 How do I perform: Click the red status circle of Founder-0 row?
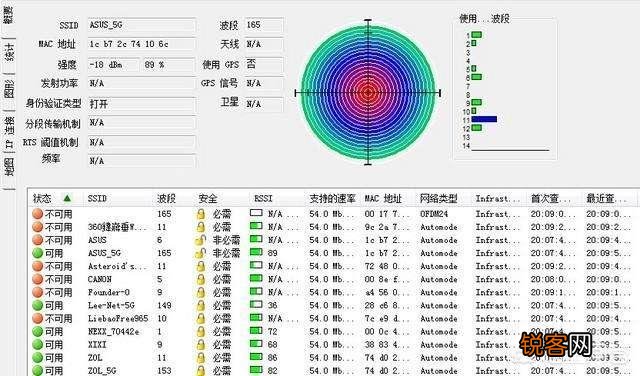pyautogui.click(x=38, y=292)
